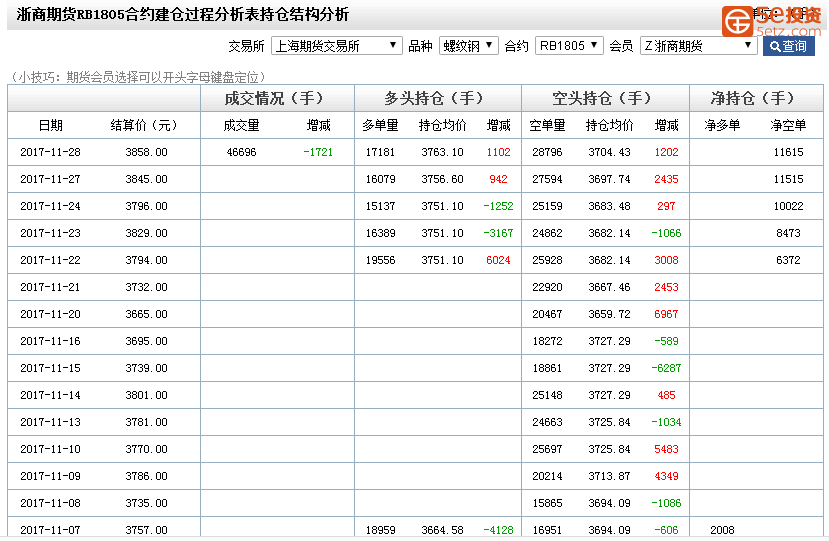Click short change value -6287

(666, 368)
